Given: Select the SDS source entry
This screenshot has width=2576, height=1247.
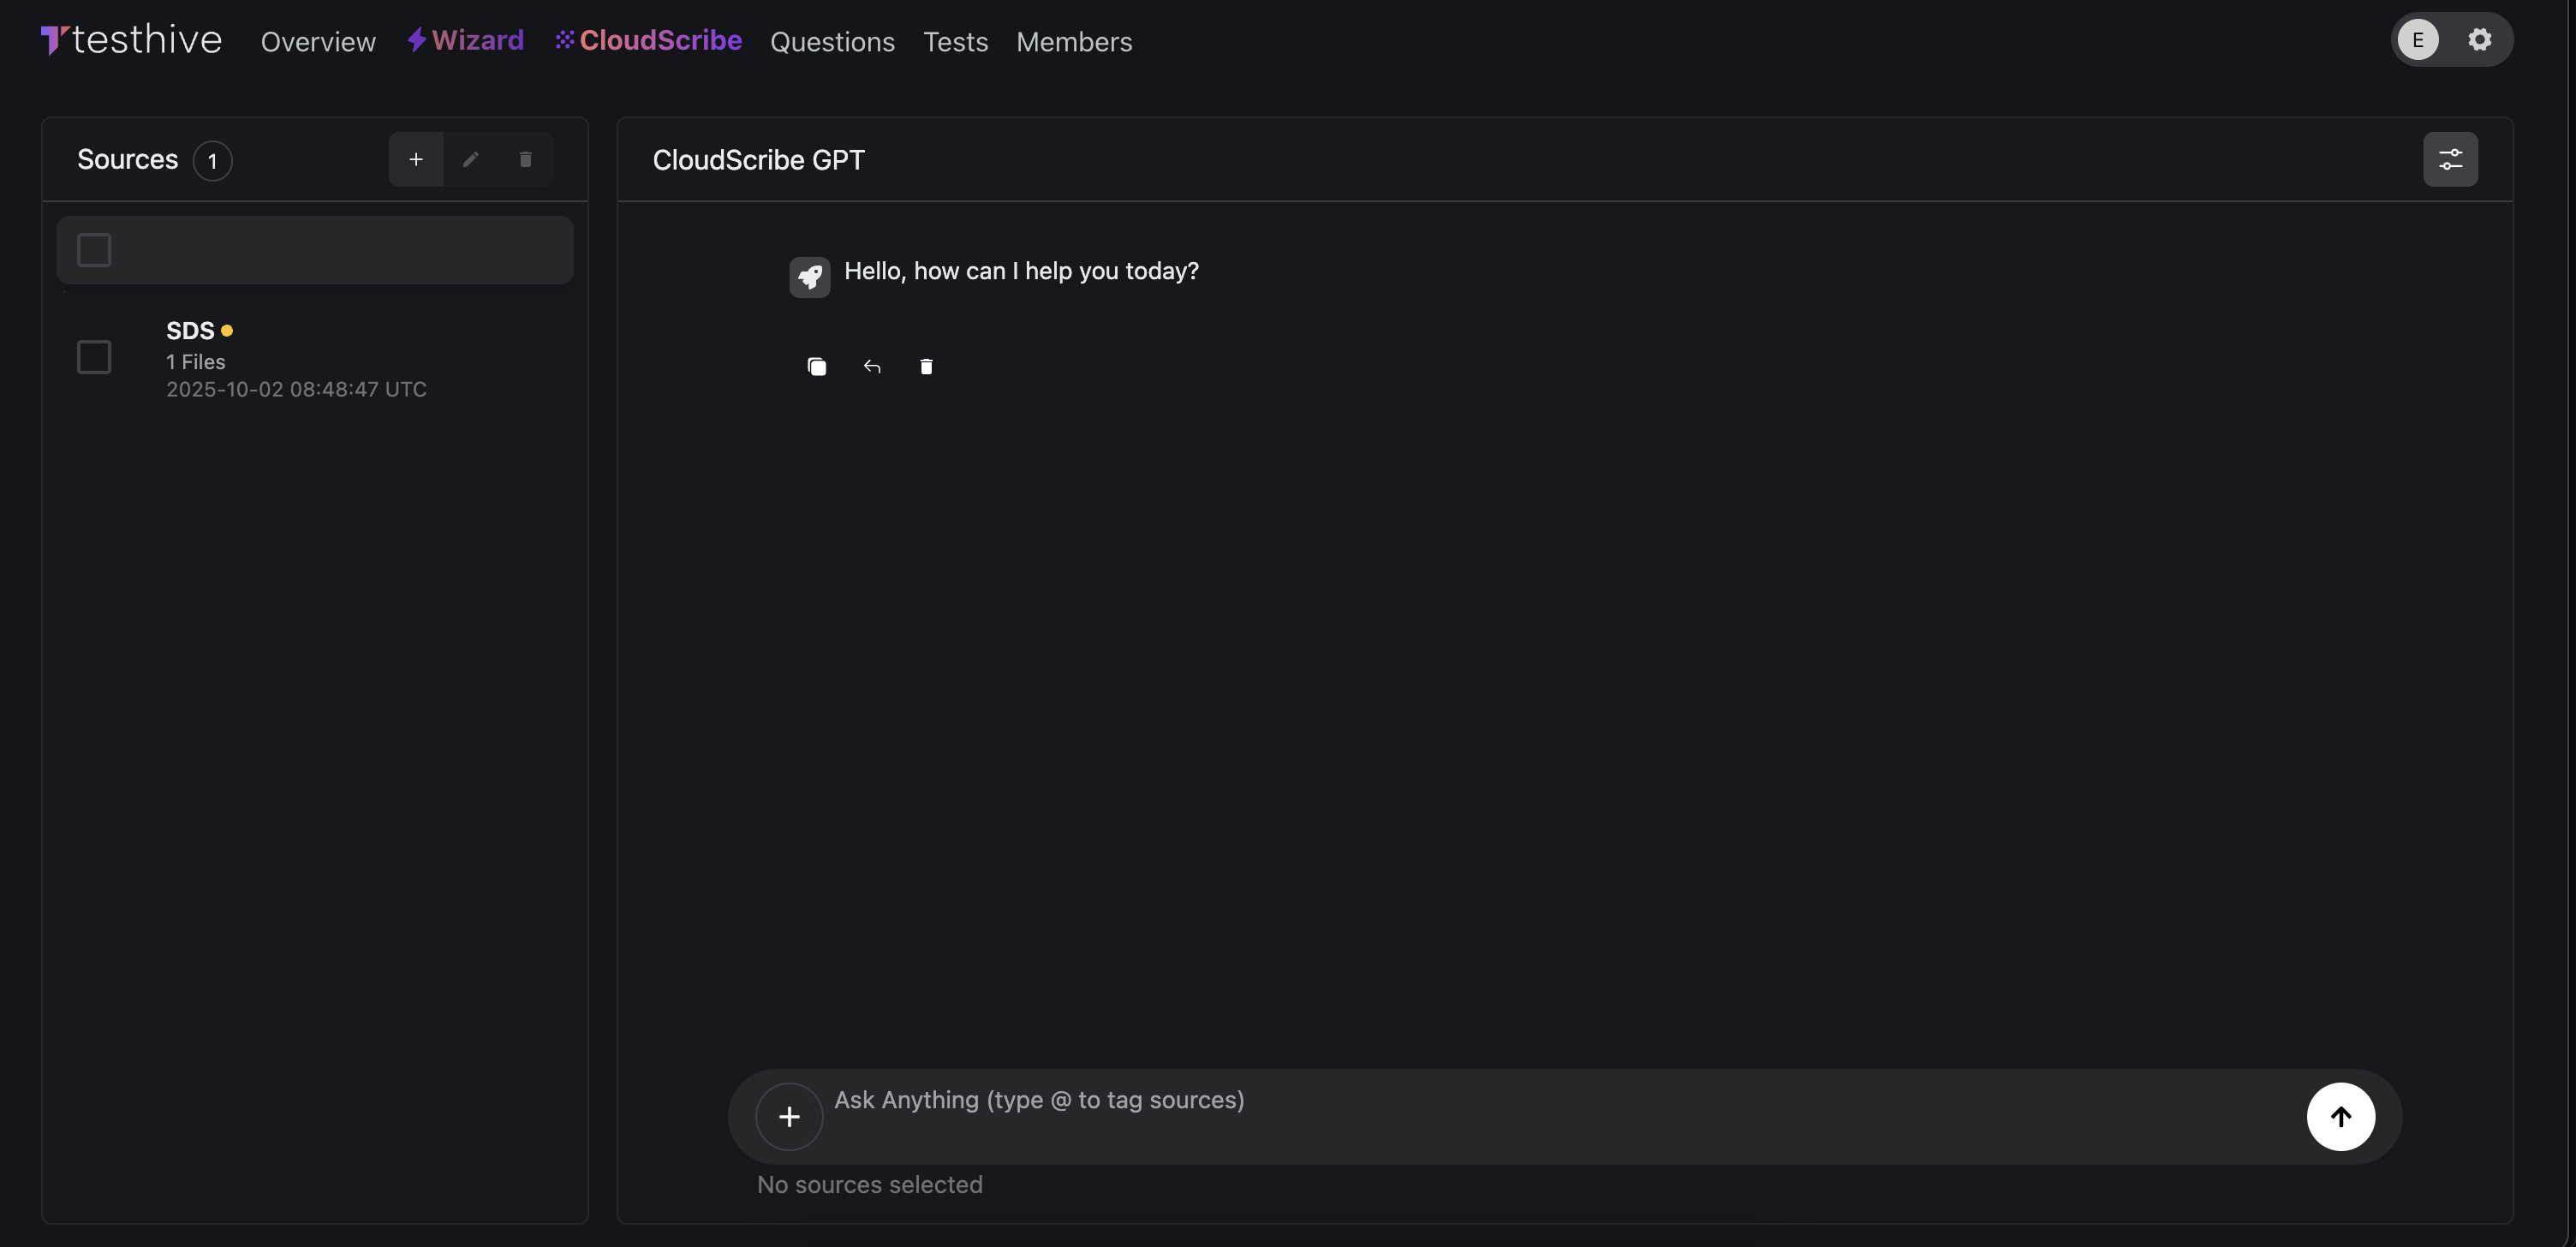Looking at the screenshot, I should click(x=296, y=359).
